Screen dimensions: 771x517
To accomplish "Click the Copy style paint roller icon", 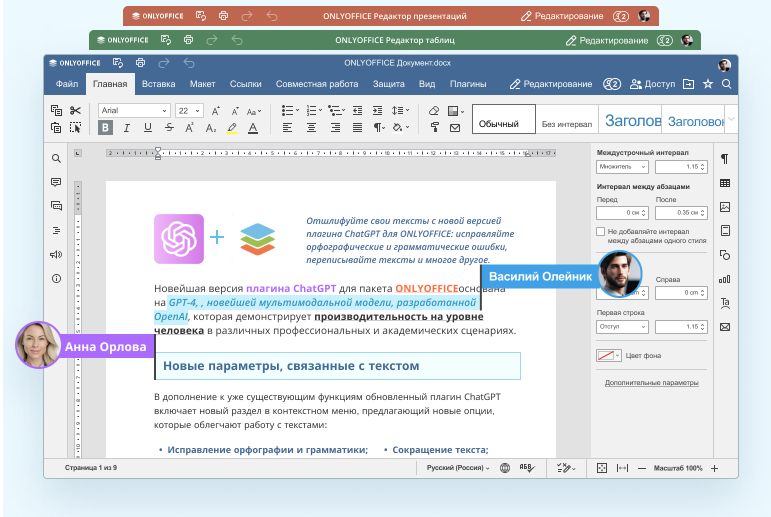I will [x=435, y=128].
